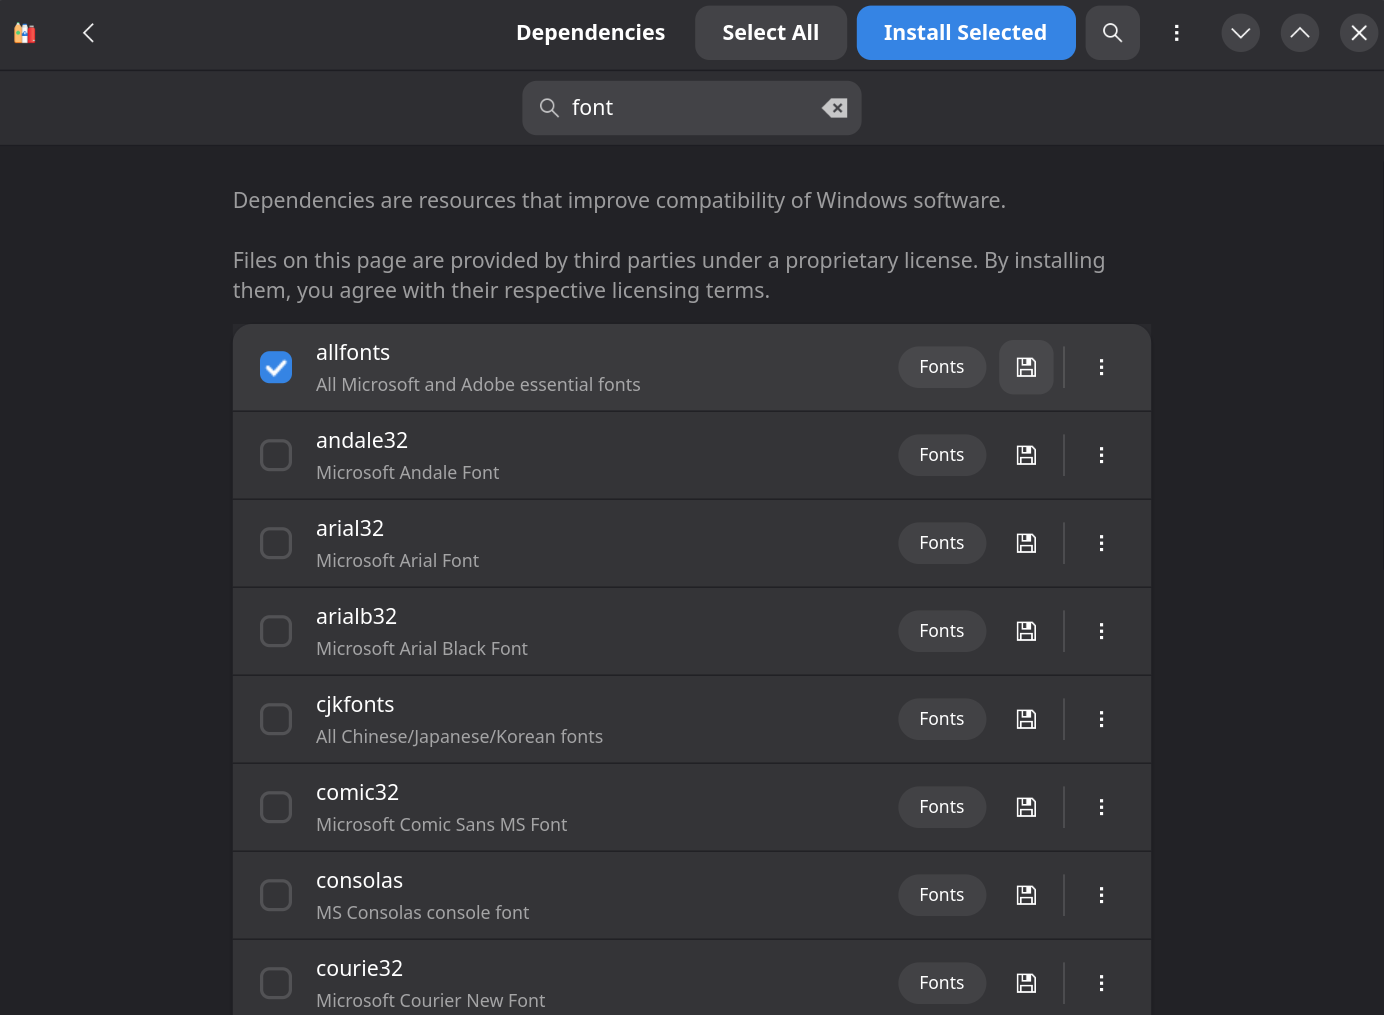Viewport: 1384px width, 1015px height.
Task: Click 'Microsoft Arial Black Font' description
Action: tap(422, 649)
